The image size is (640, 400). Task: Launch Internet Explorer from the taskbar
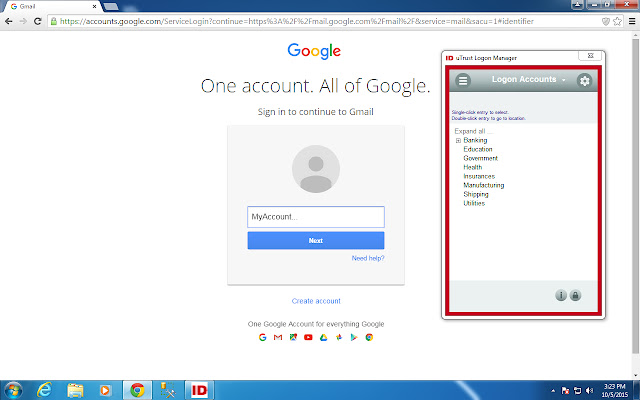coord(44,390)
